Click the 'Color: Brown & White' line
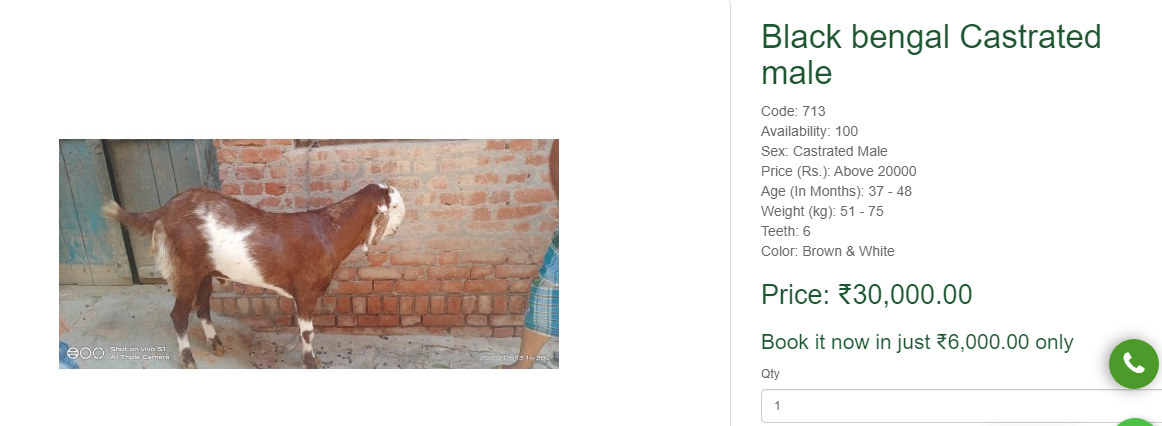 pos(828,251)
